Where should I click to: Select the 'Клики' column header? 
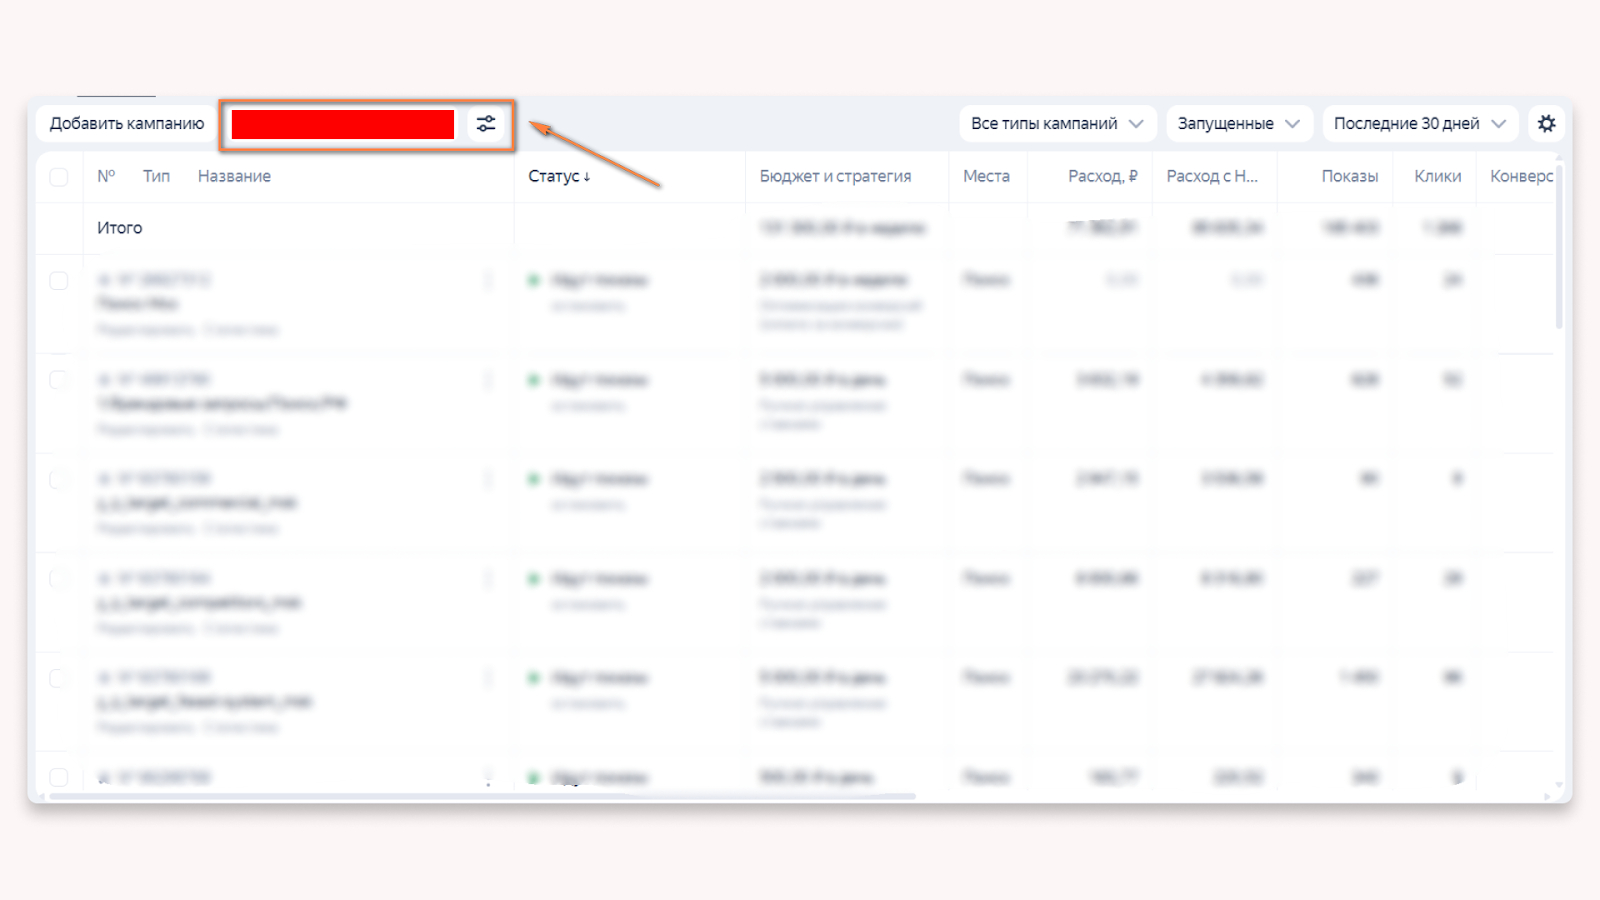(1438, 176)
